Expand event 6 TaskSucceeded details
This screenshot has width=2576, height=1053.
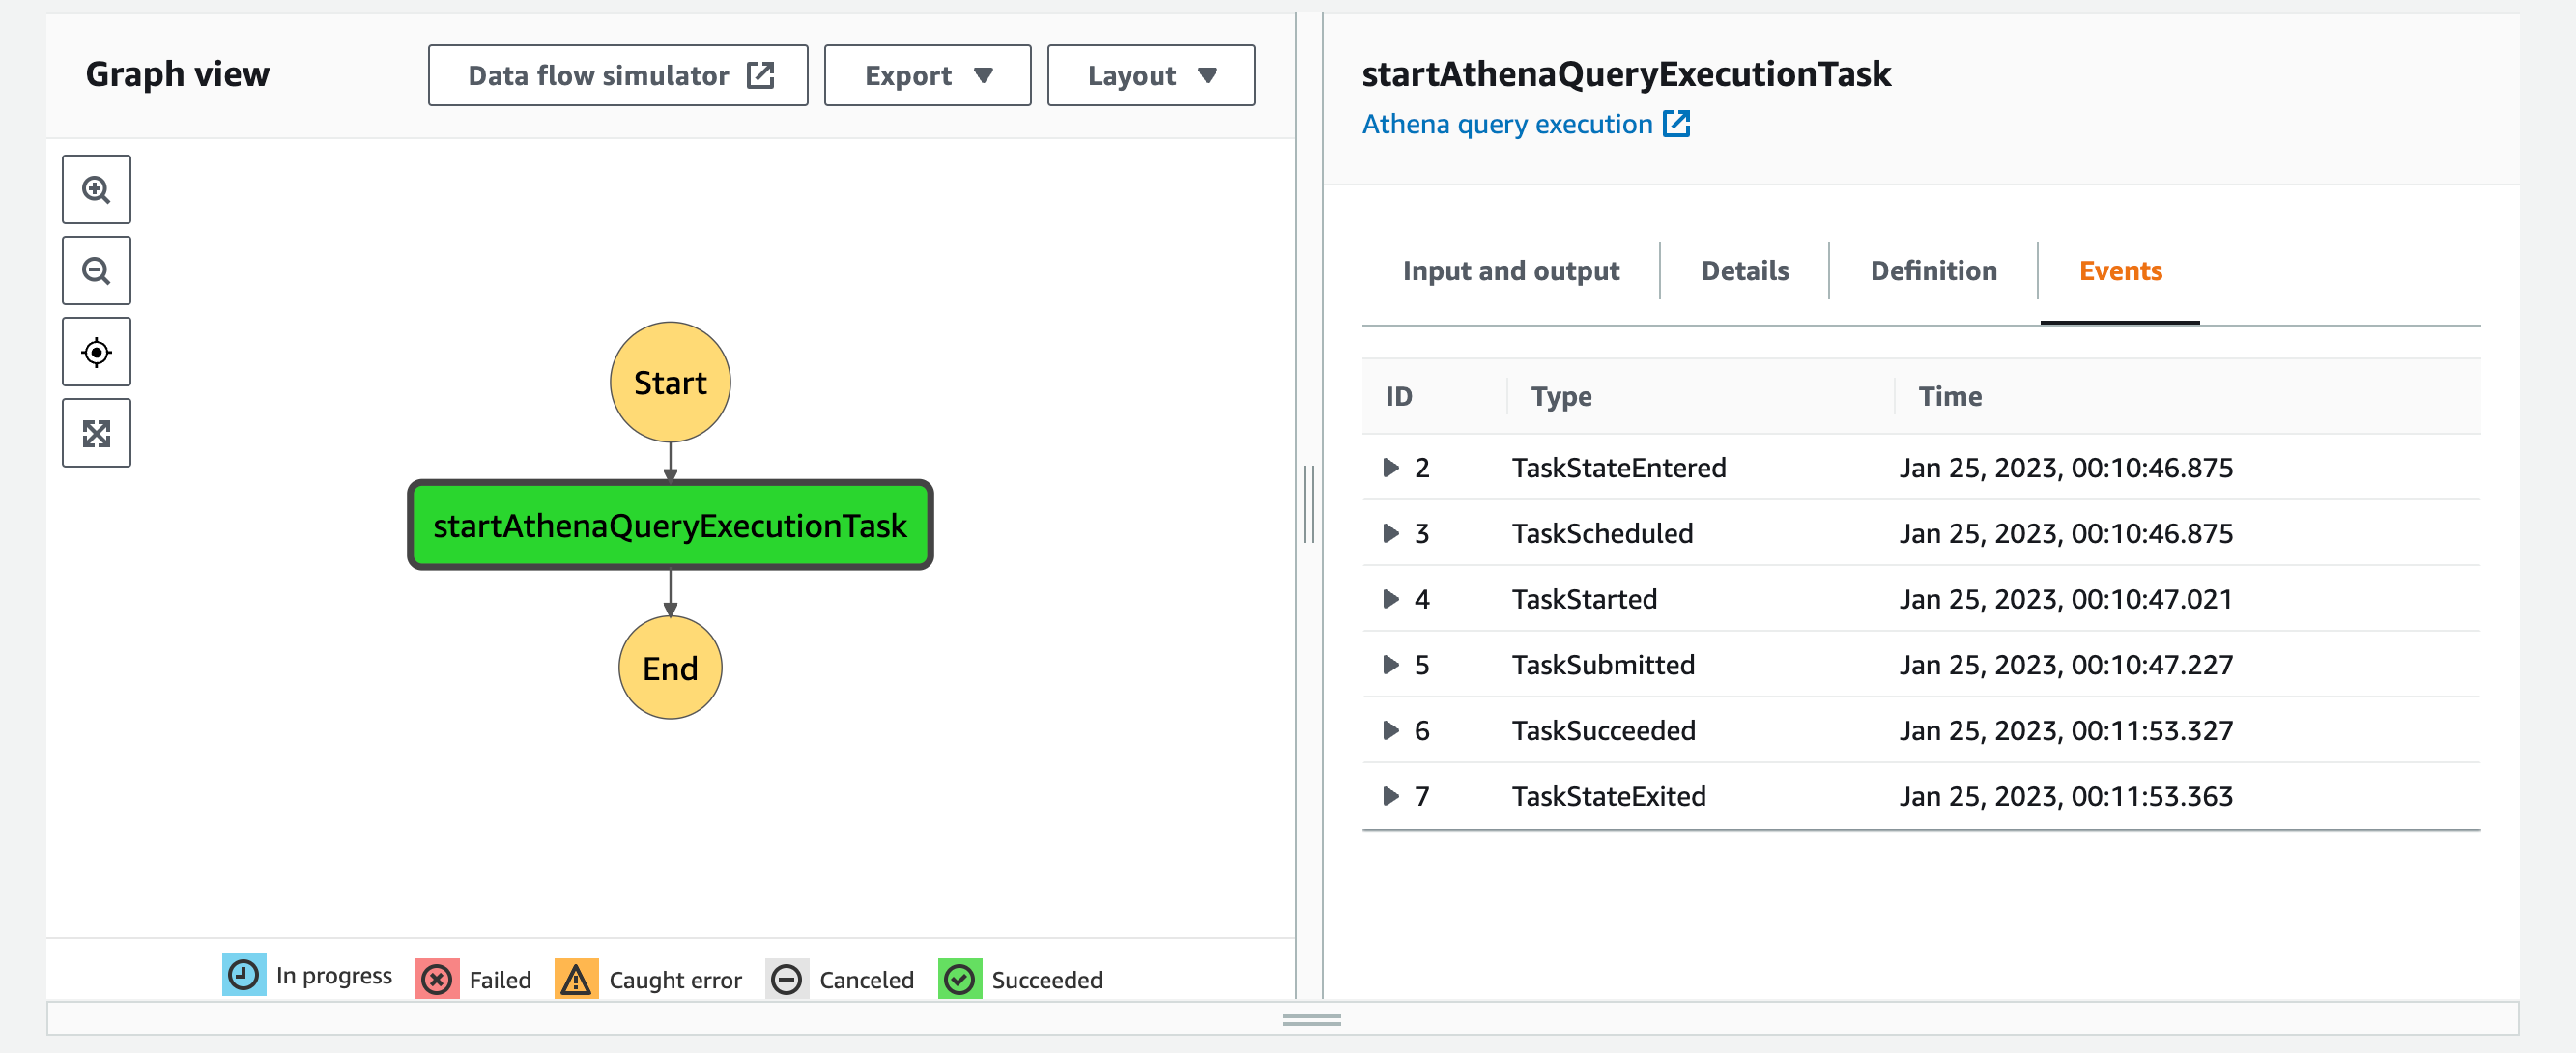click(1390, 730)
